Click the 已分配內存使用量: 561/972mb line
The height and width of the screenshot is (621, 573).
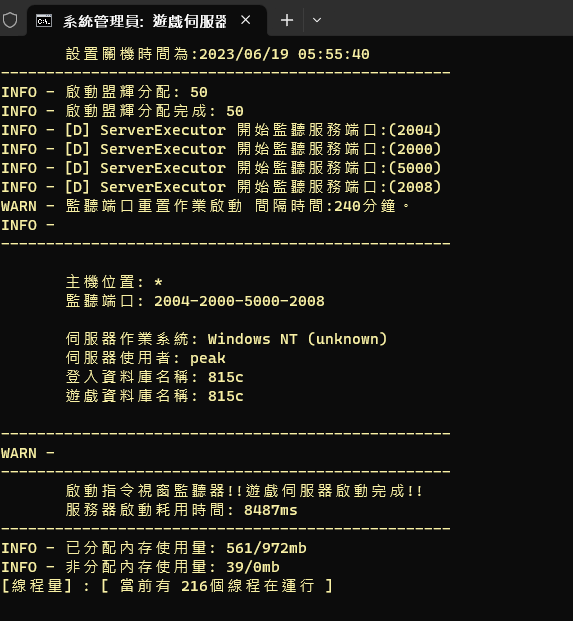point(154,548)
